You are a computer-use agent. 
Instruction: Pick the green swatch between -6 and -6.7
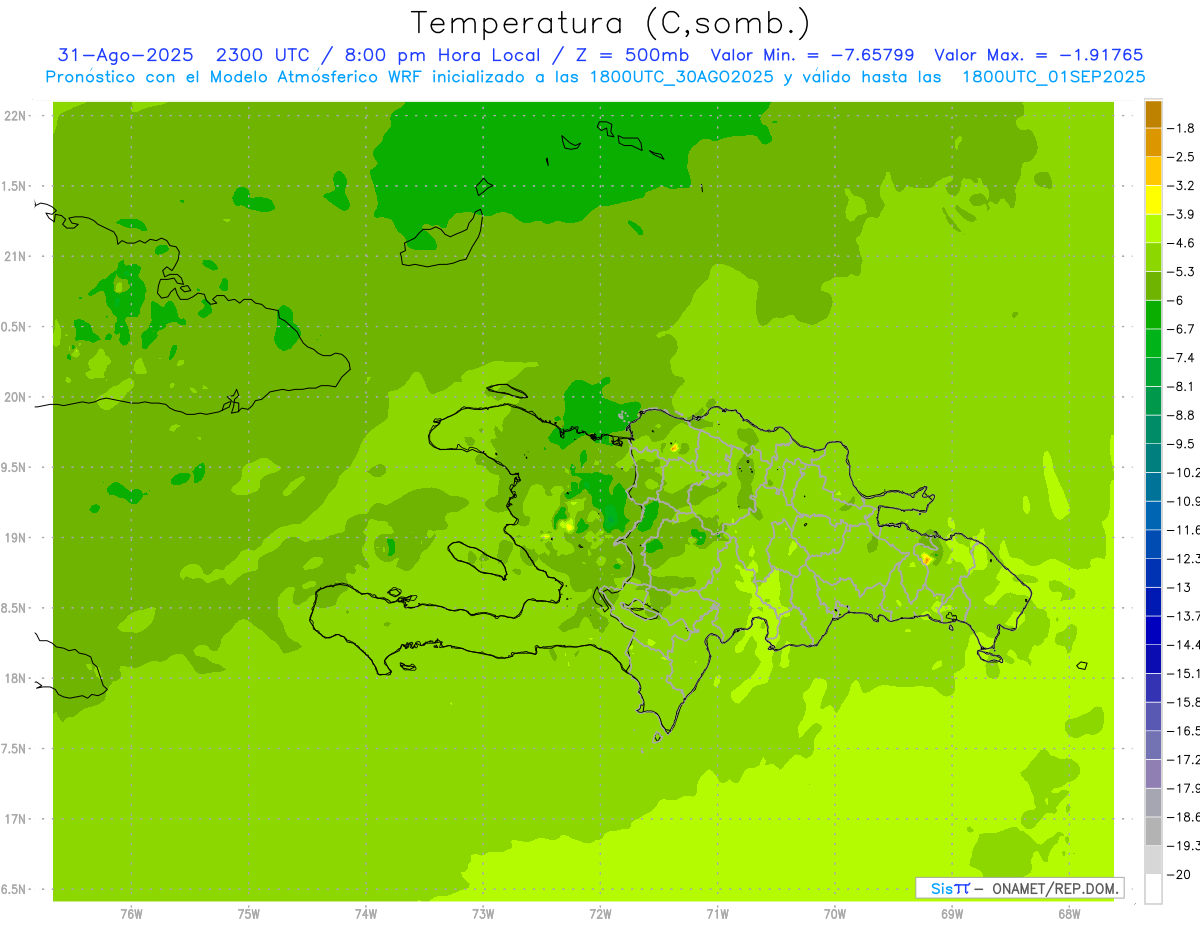pyautogui.click(x=1153, y=314)
